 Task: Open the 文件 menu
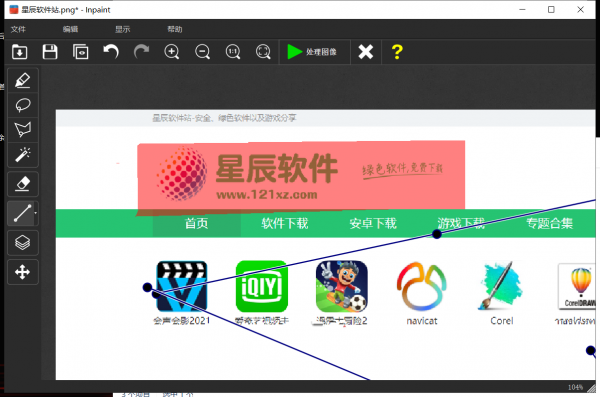[18, 29]
